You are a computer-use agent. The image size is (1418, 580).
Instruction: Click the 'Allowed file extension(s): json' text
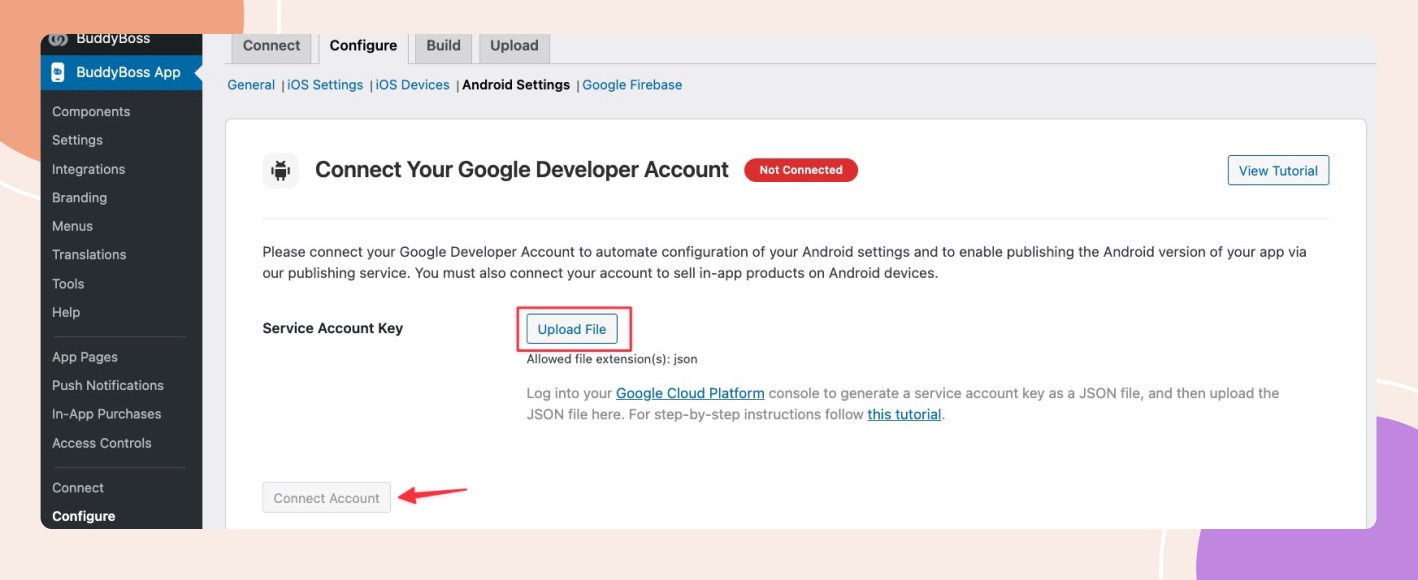[x=612, y=359]
